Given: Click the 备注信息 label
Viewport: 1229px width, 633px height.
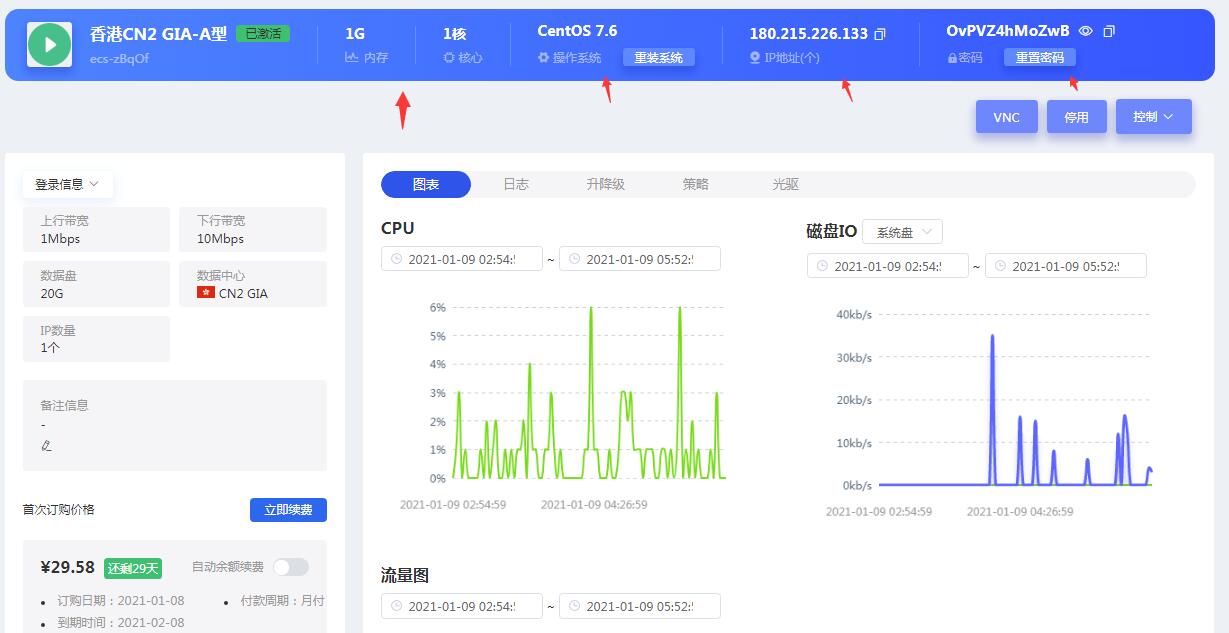Looking at the screenshot, I should (x=64, y=405).
